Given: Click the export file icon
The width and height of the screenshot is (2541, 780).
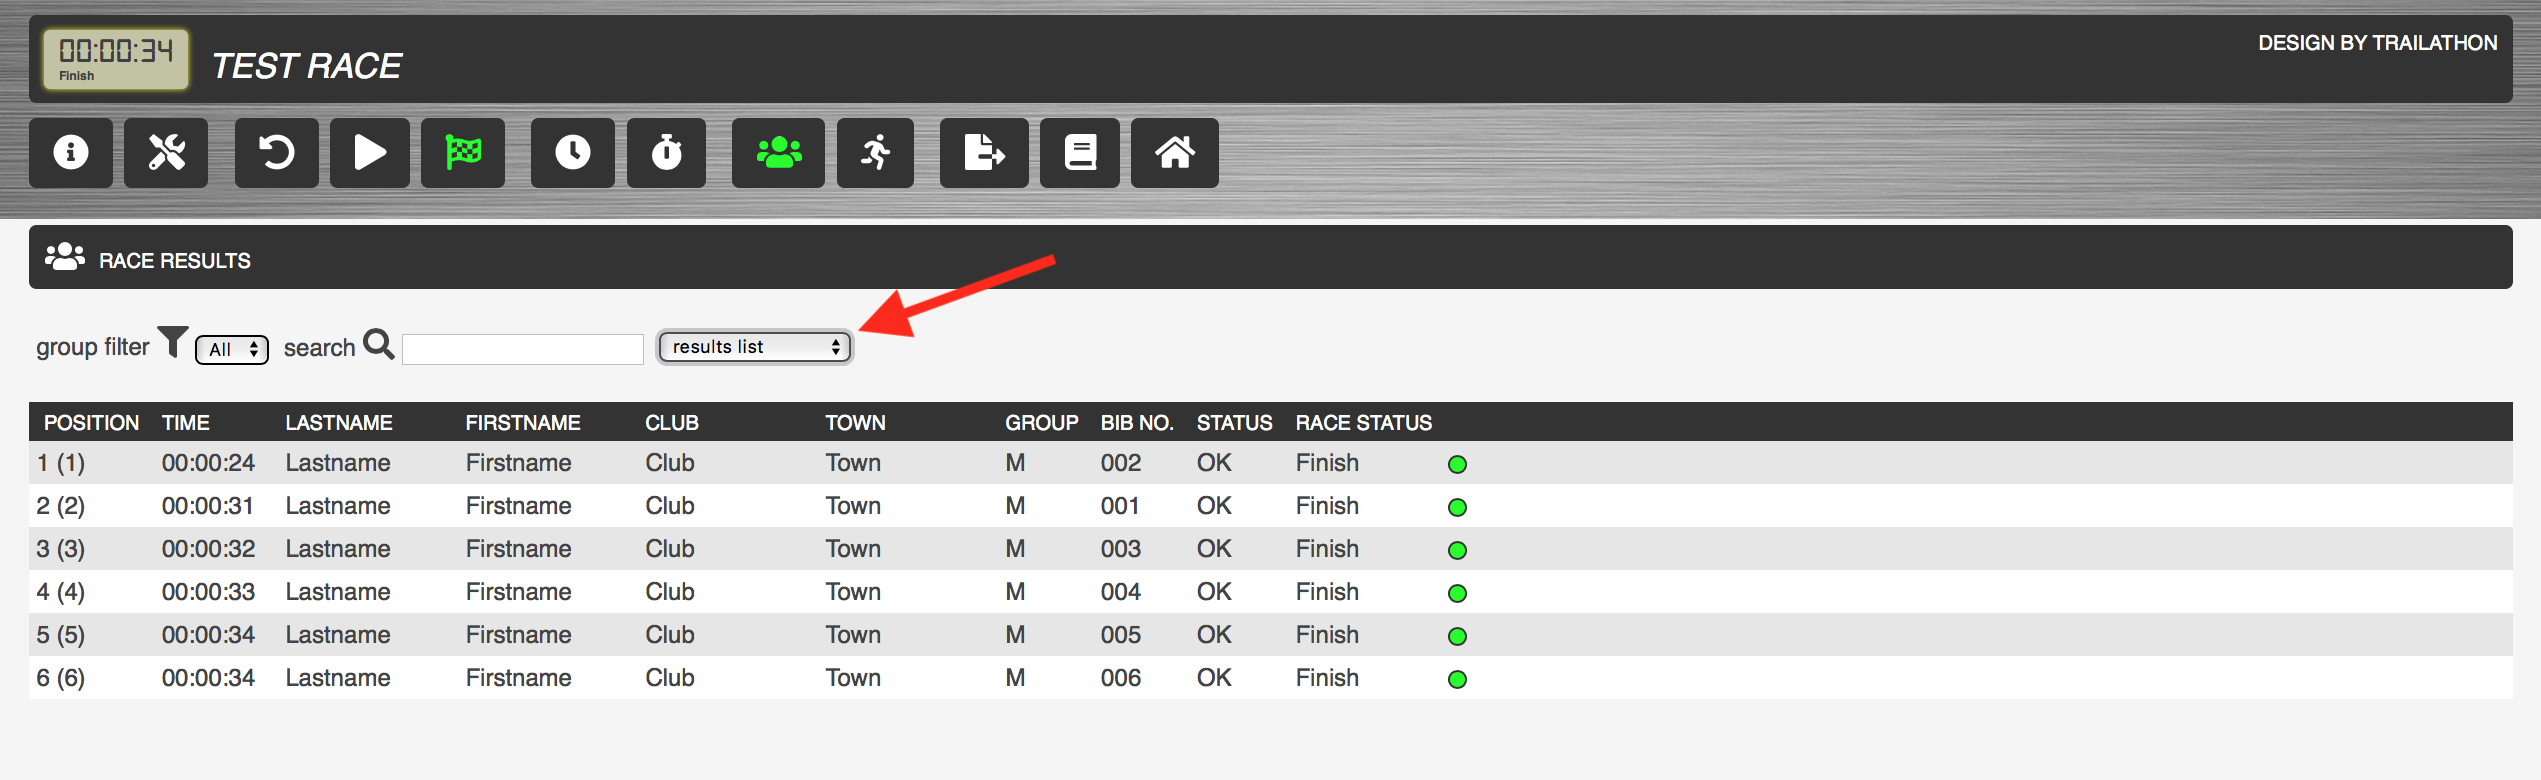Looking at the screenshot, I should (x=983, y=153).
